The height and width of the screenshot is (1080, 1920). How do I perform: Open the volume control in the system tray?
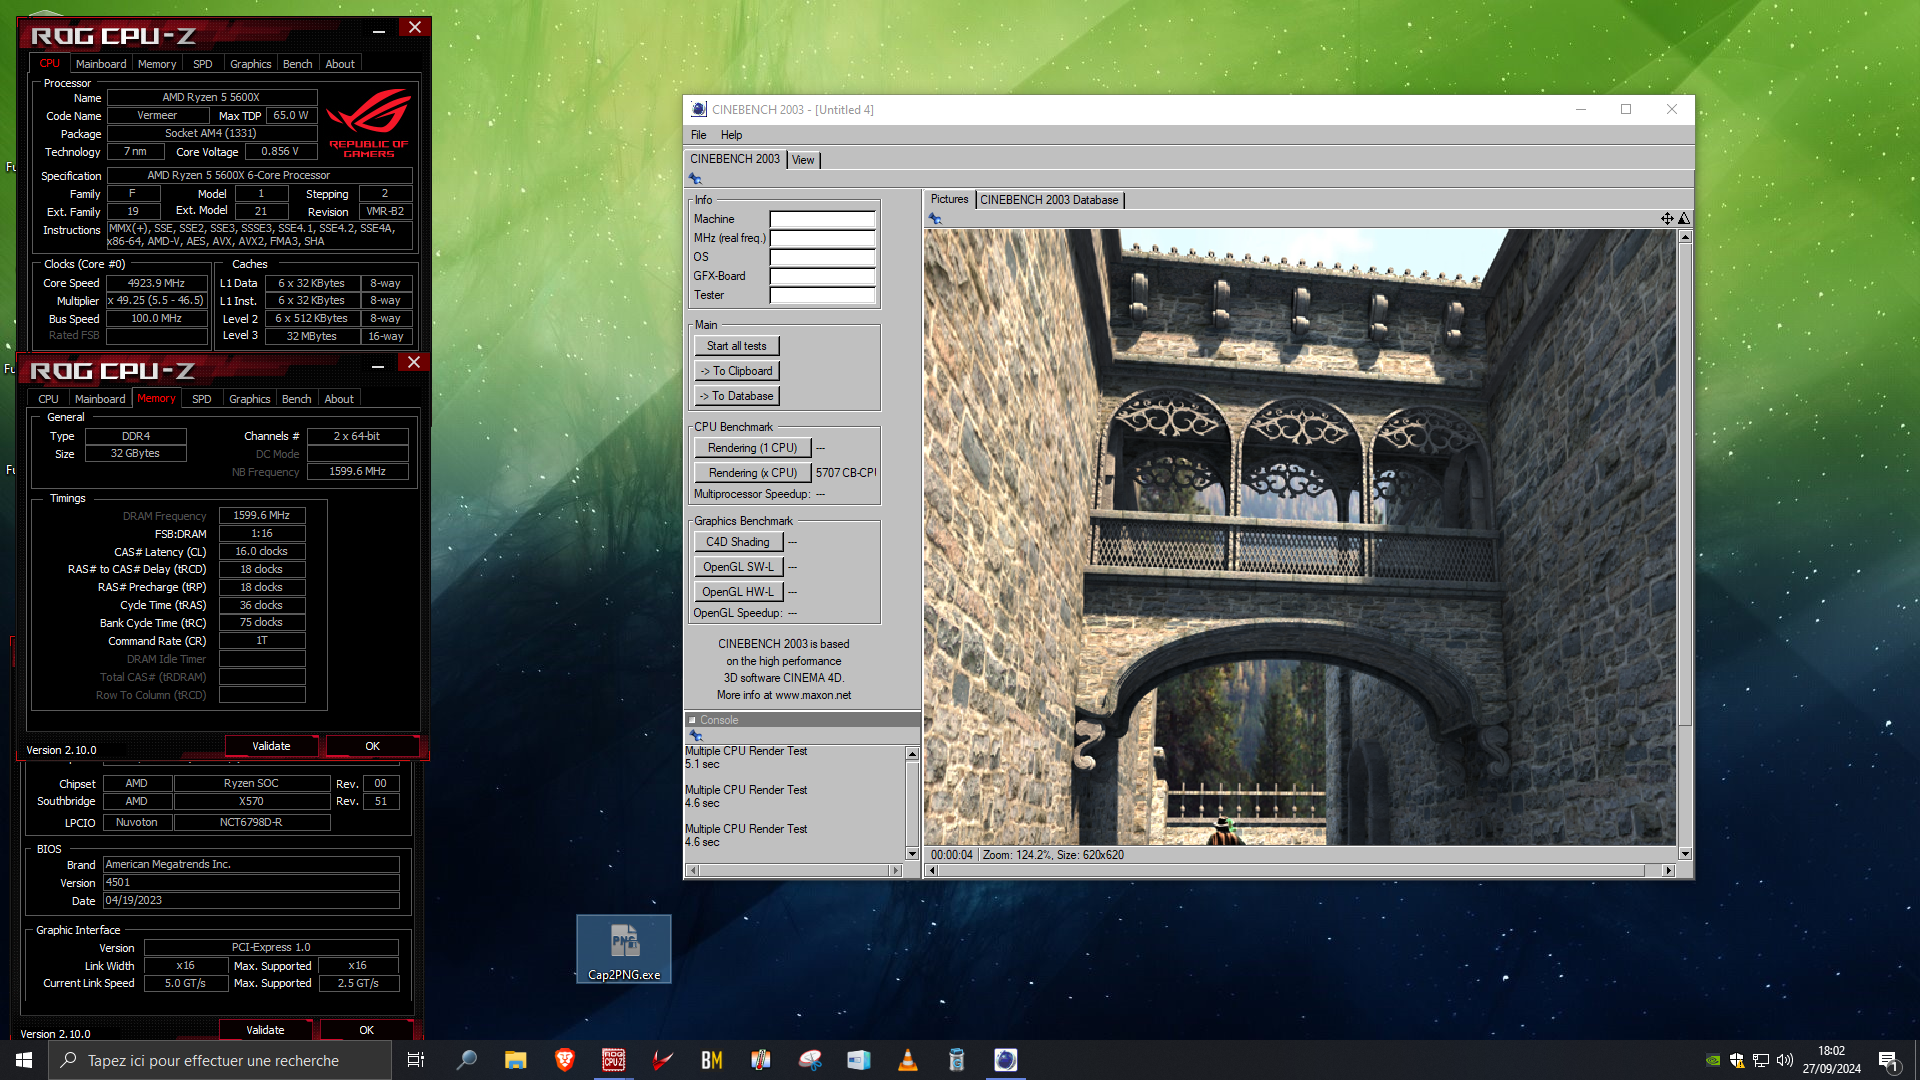(x=1785, y=1060)
